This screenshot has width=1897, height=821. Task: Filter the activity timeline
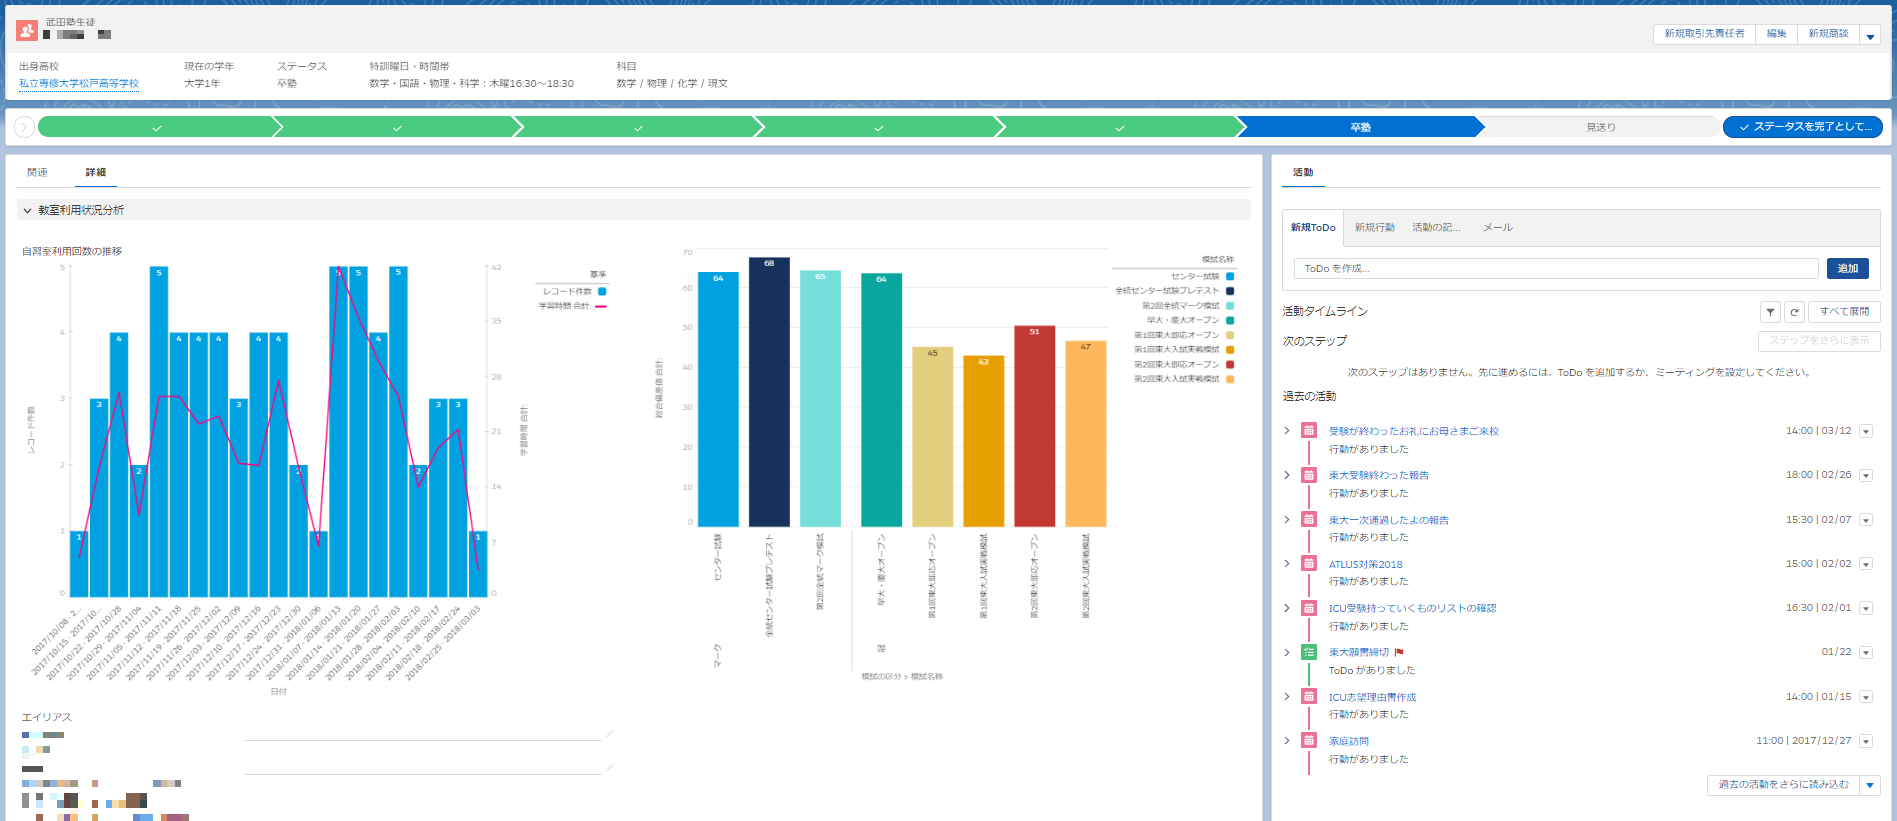(x=1770, y=312)
